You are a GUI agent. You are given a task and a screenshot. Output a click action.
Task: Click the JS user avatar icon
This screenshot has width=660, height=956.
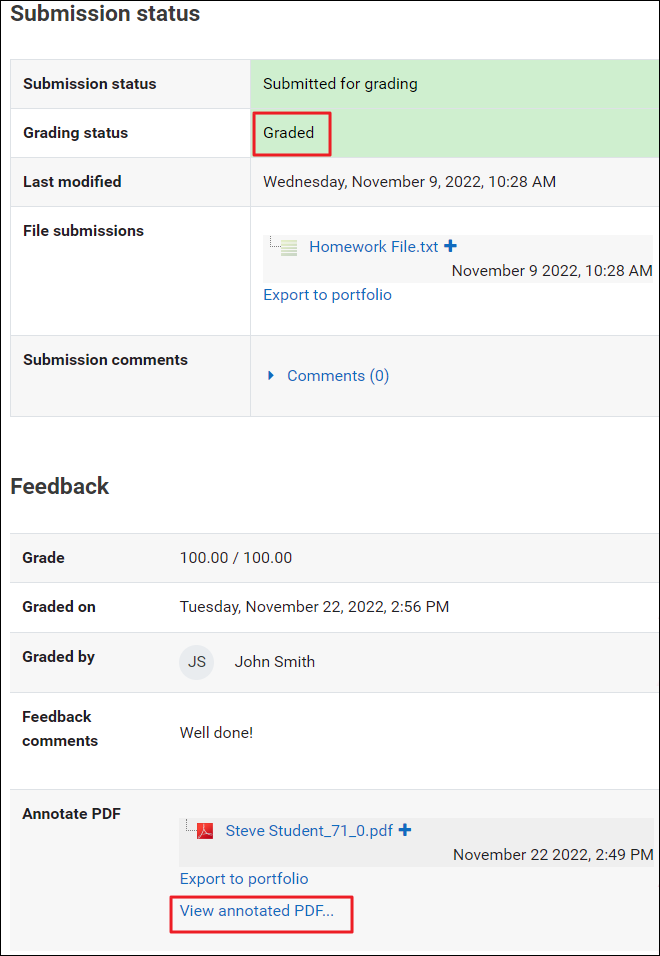197,662
